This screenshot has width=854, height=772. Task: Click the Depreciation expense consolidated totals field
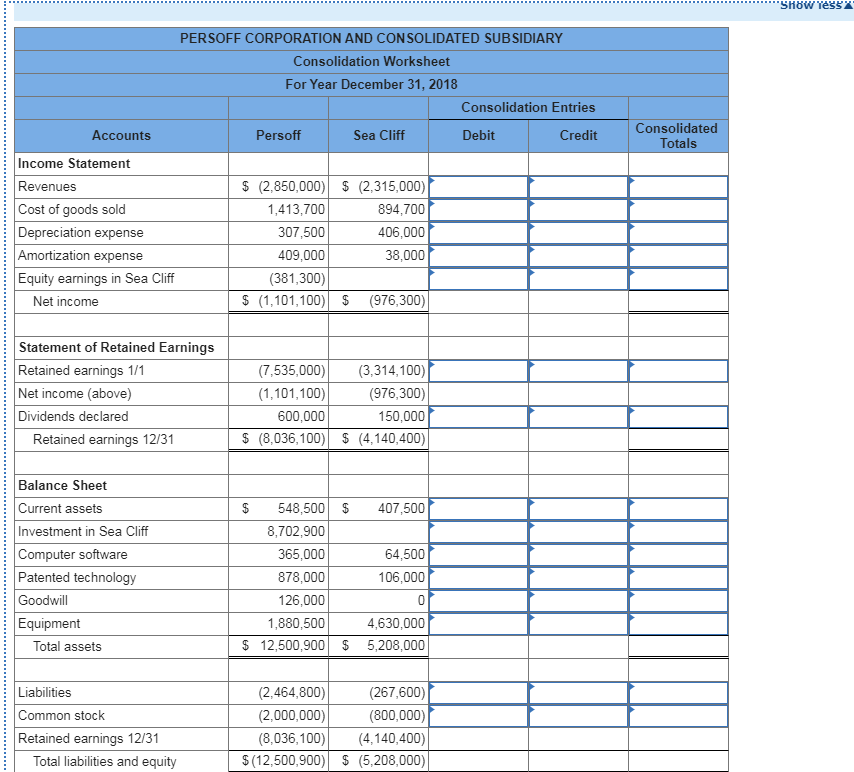point(676,232)
